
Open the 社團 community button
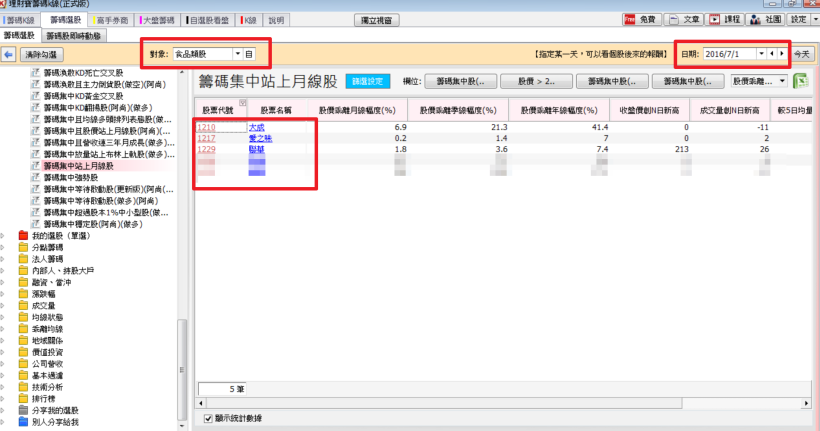[766, 20]
